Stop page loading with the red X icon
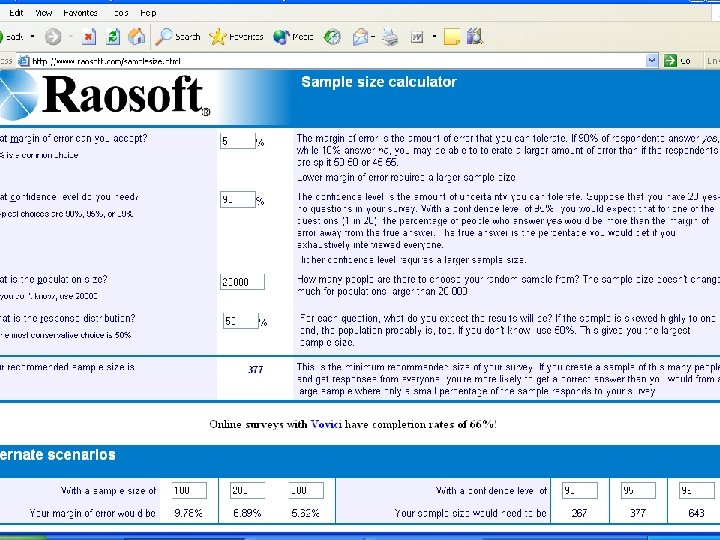Image resolution: width=720 pixels, height=540 pixels. (89, 37)
